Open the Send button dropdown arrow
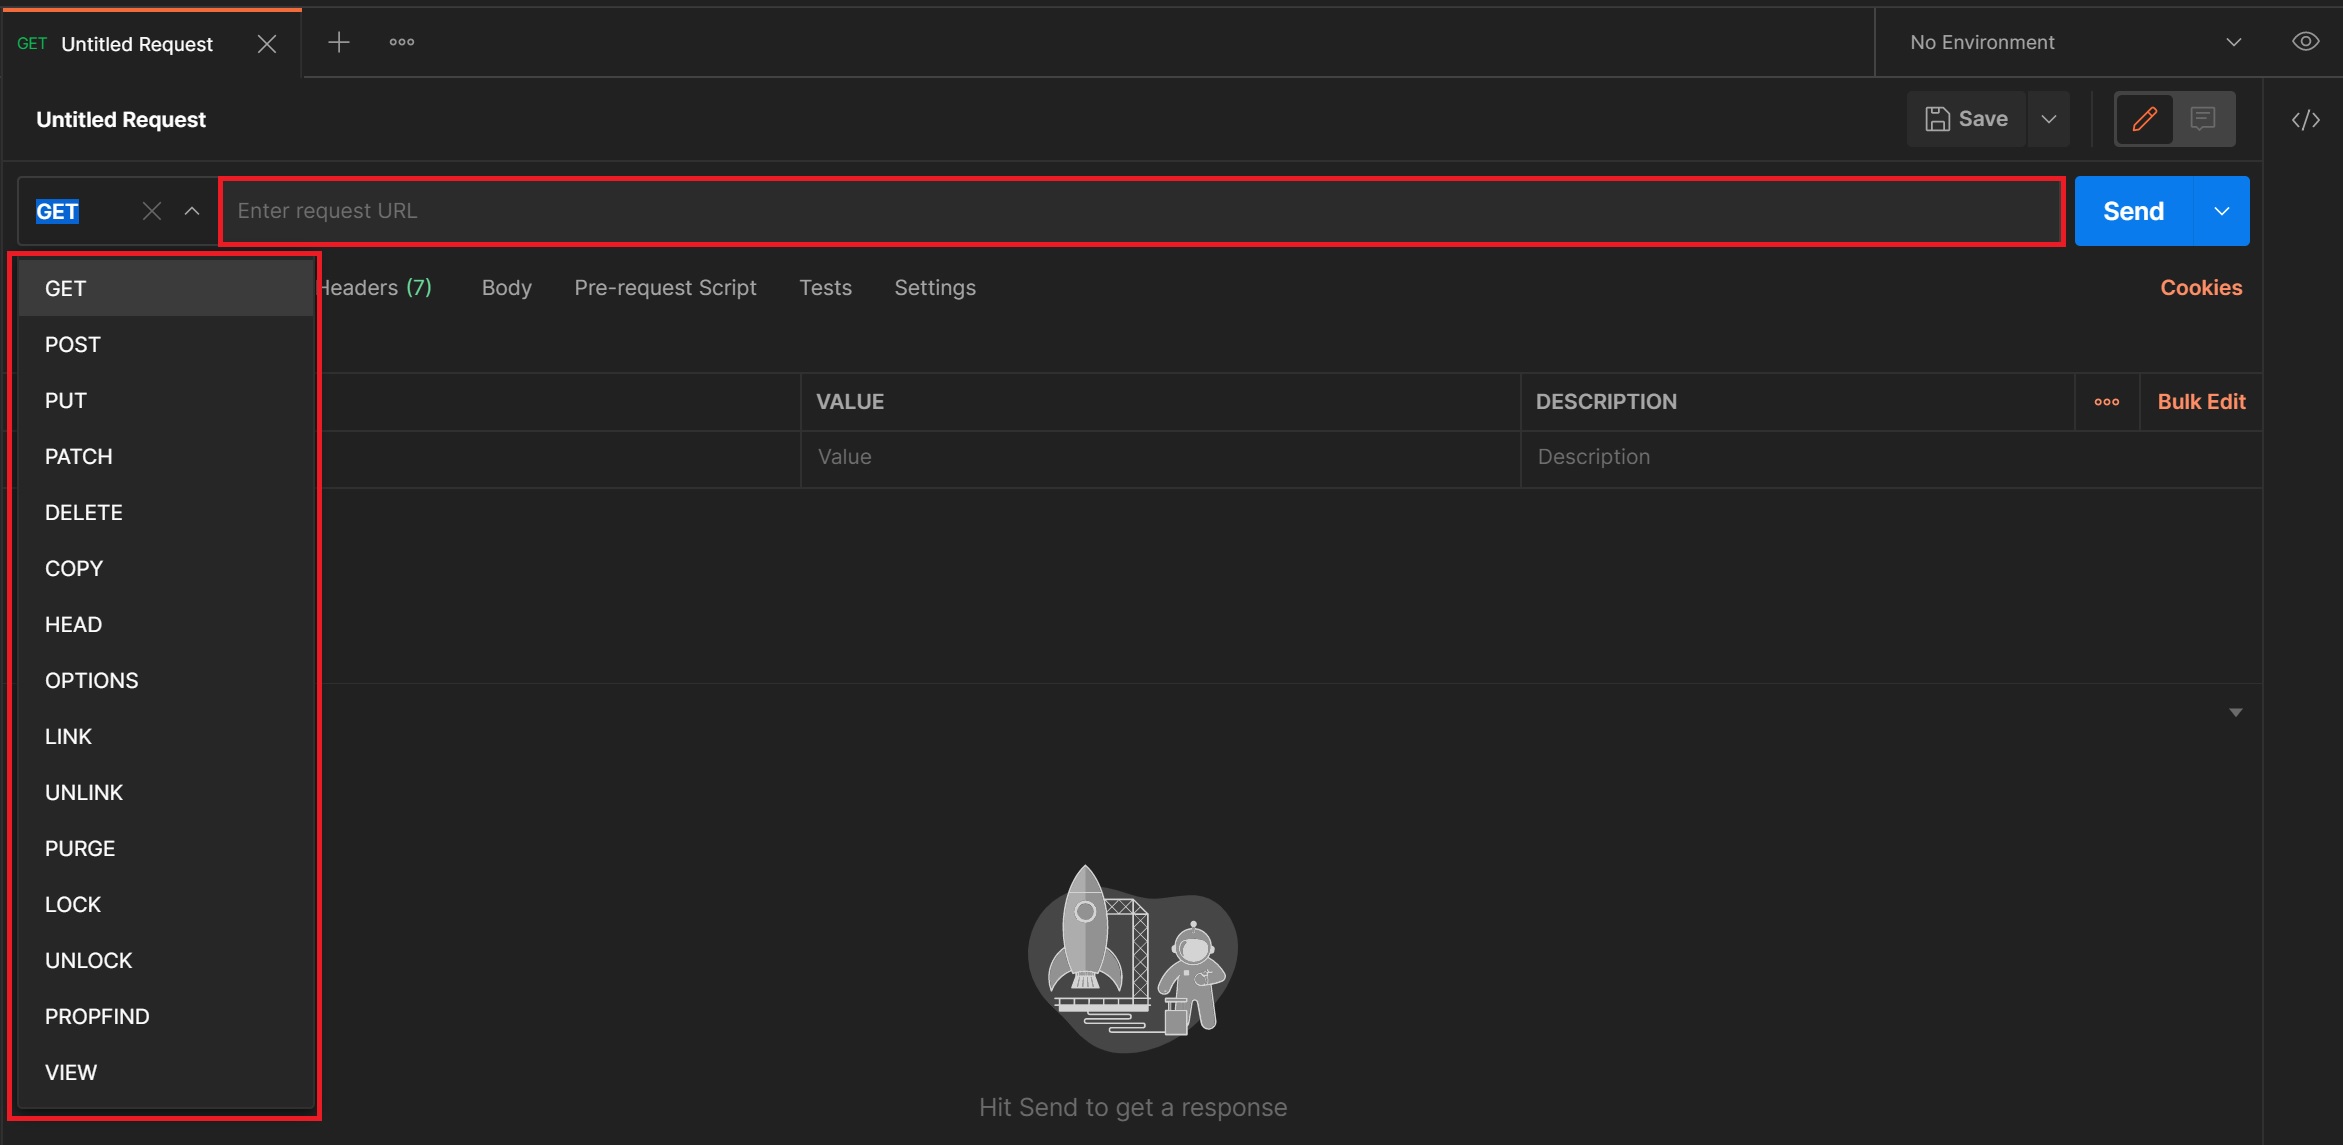Screen dimensions: 2343x1145 pos(2222,211)
